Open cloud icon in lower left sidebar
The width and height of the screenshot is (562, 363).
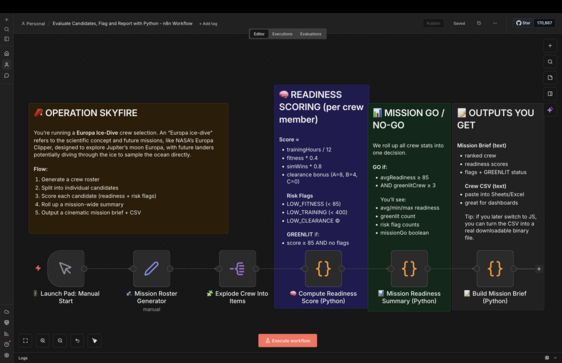click(6, 312)
